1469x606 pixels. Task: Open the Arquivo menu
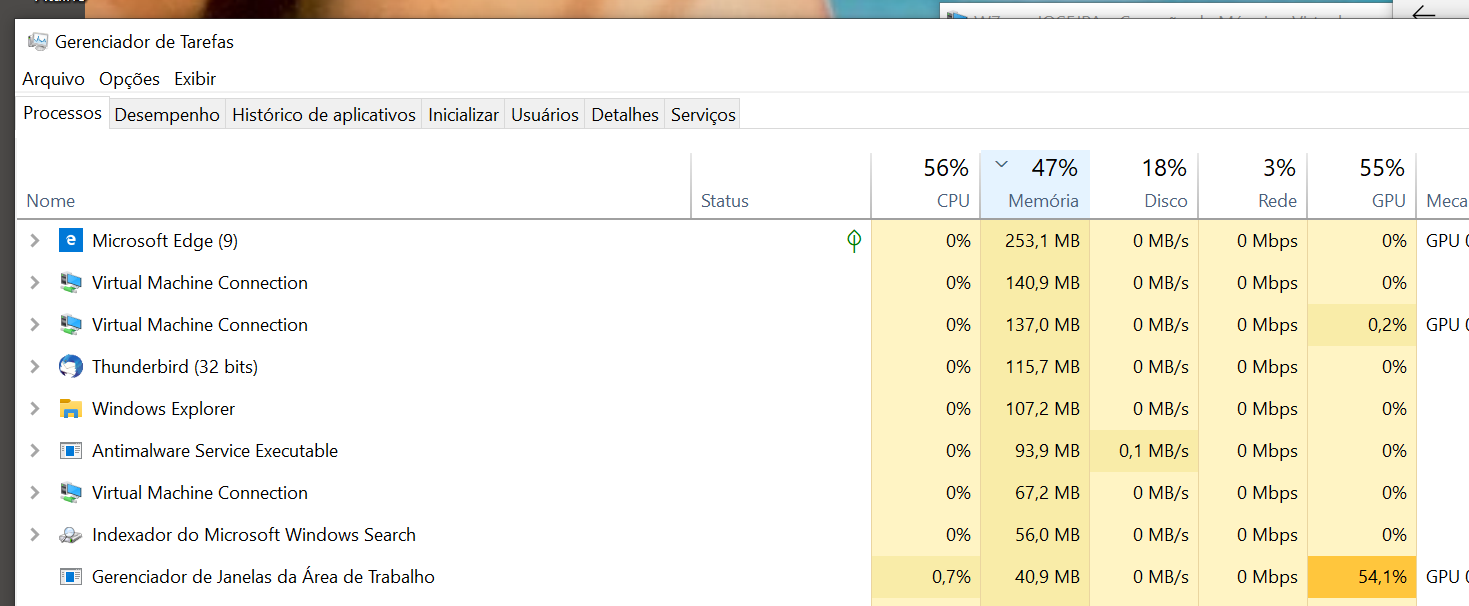[54, 79]
